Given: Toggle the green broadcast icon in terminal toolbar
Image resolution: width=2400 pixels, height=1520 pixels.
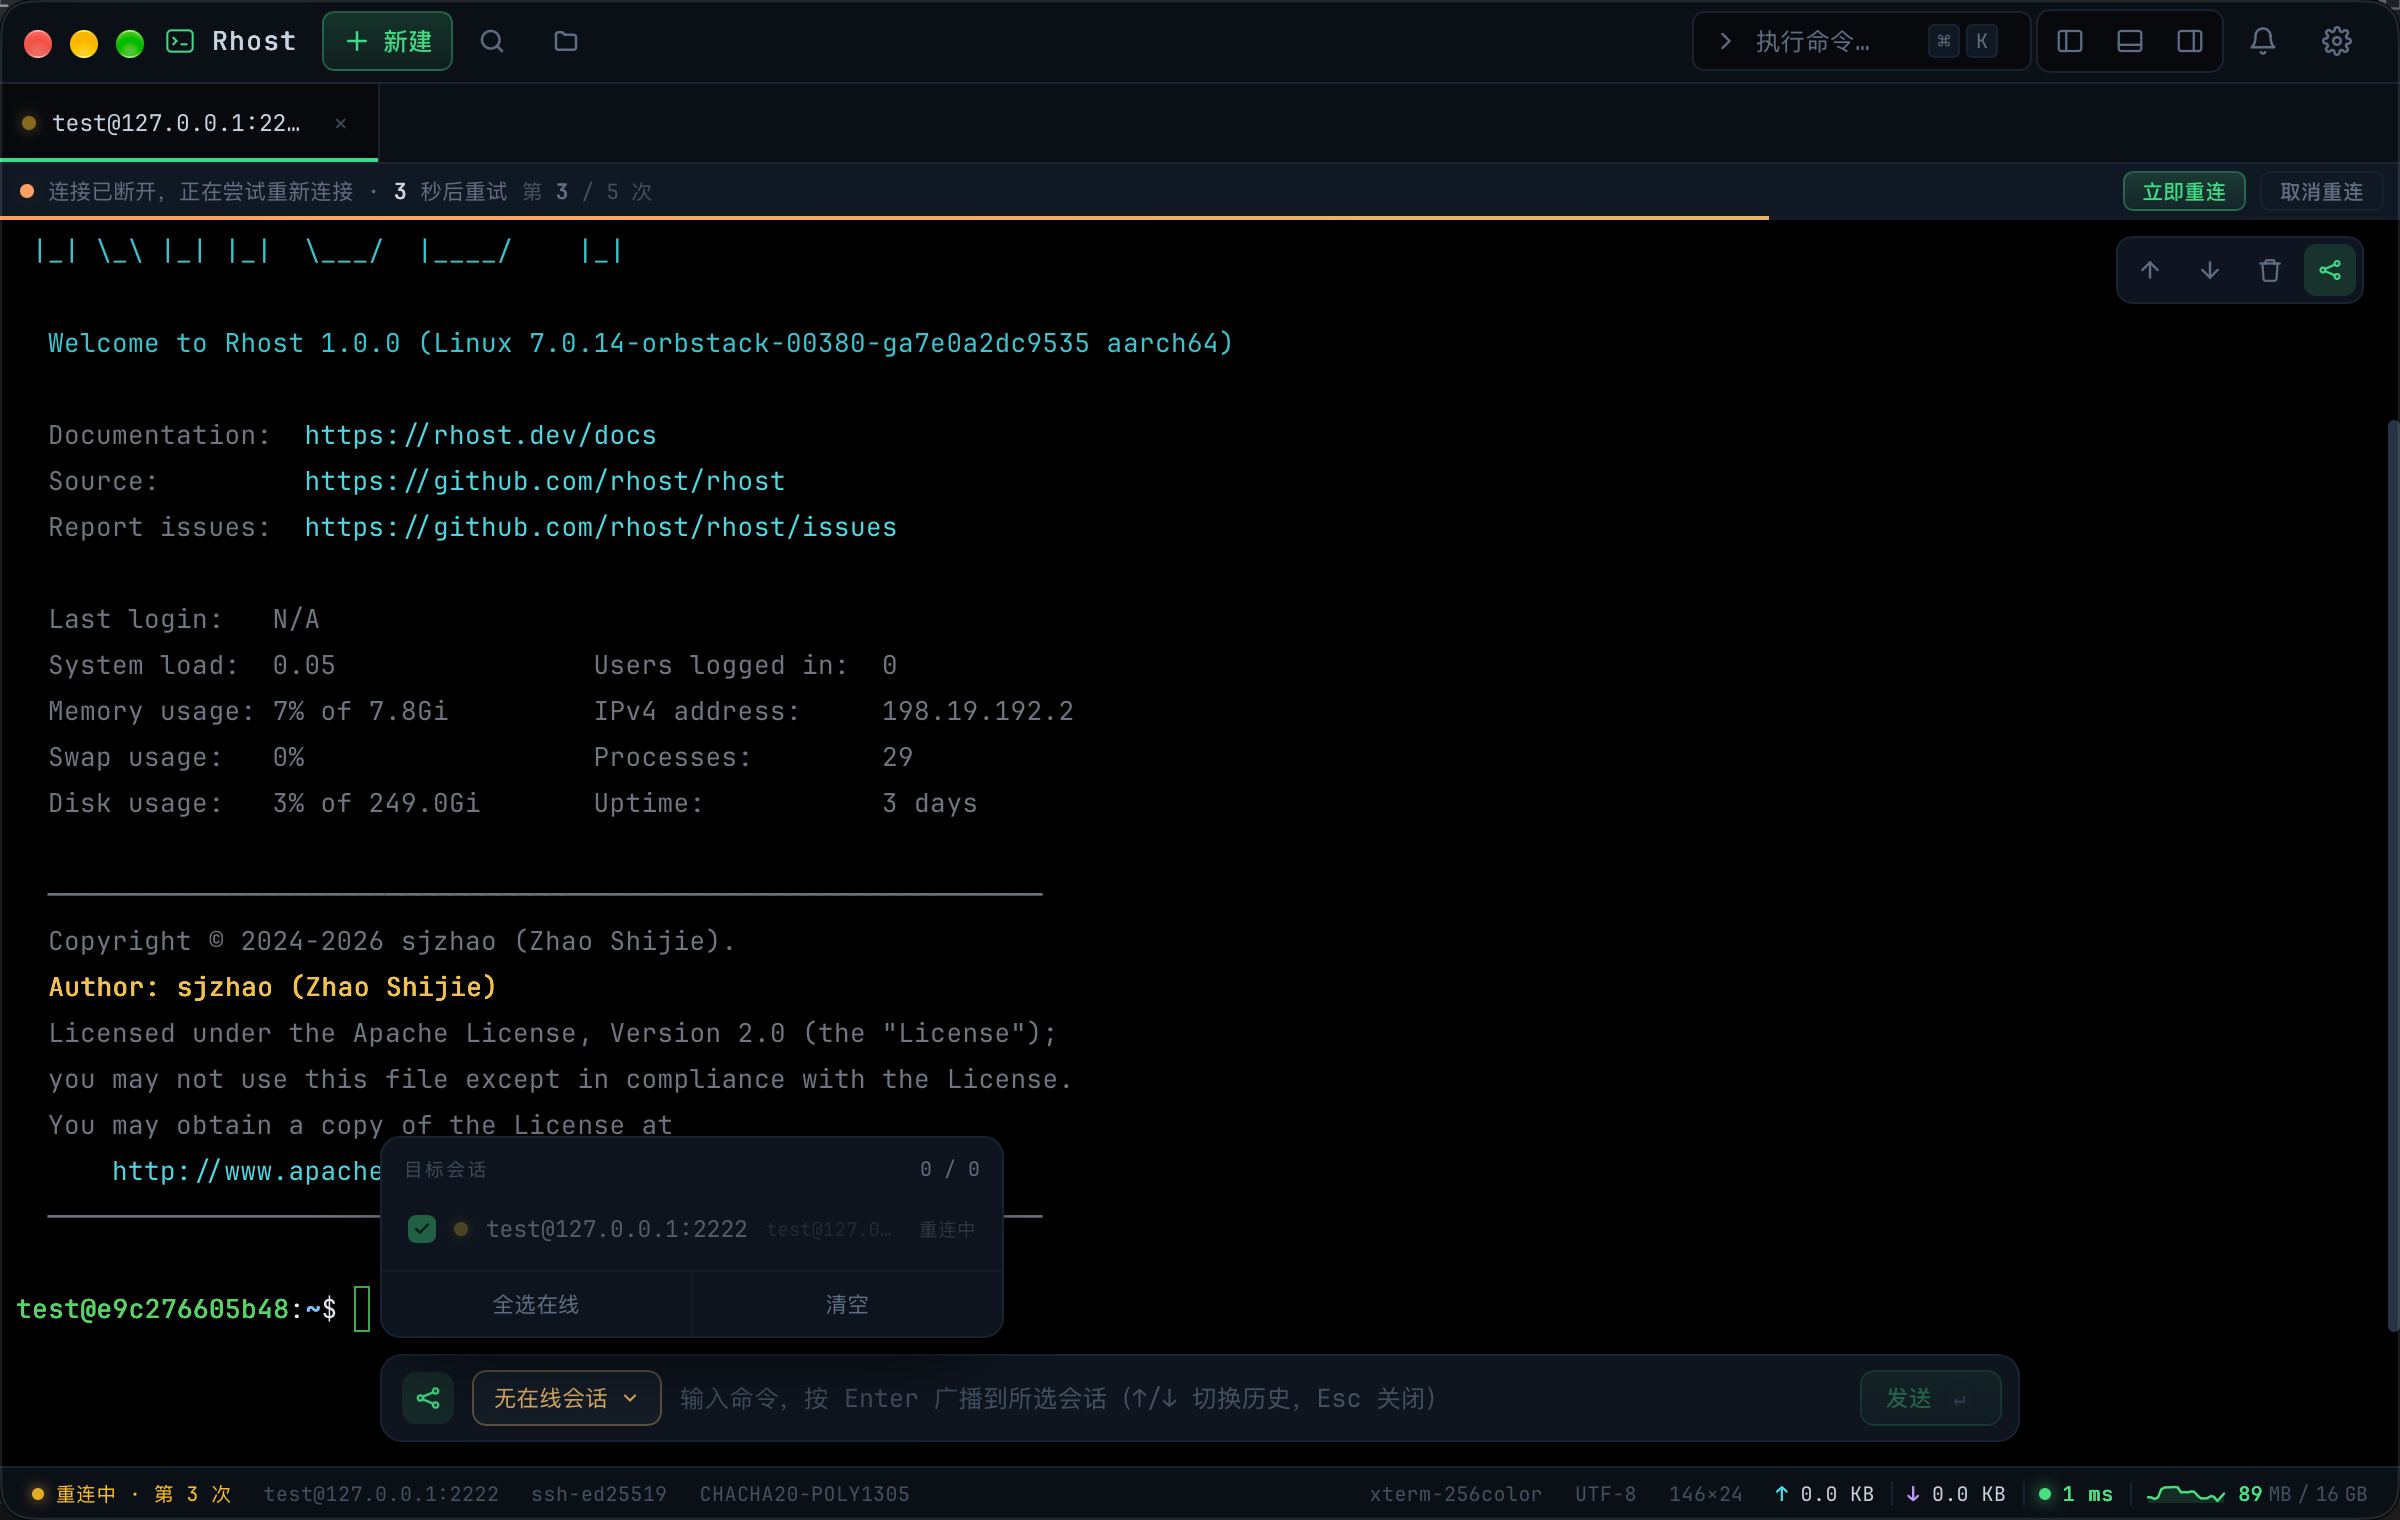Looking at the screenshot, I should tap(2330, 270).
